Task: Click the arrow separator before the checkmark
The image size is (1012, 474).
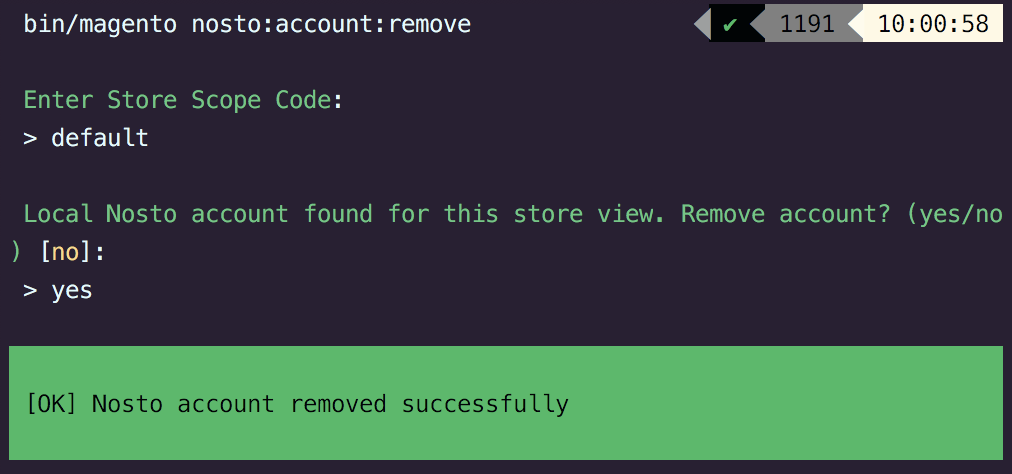Action: click(x=701, y=24)
